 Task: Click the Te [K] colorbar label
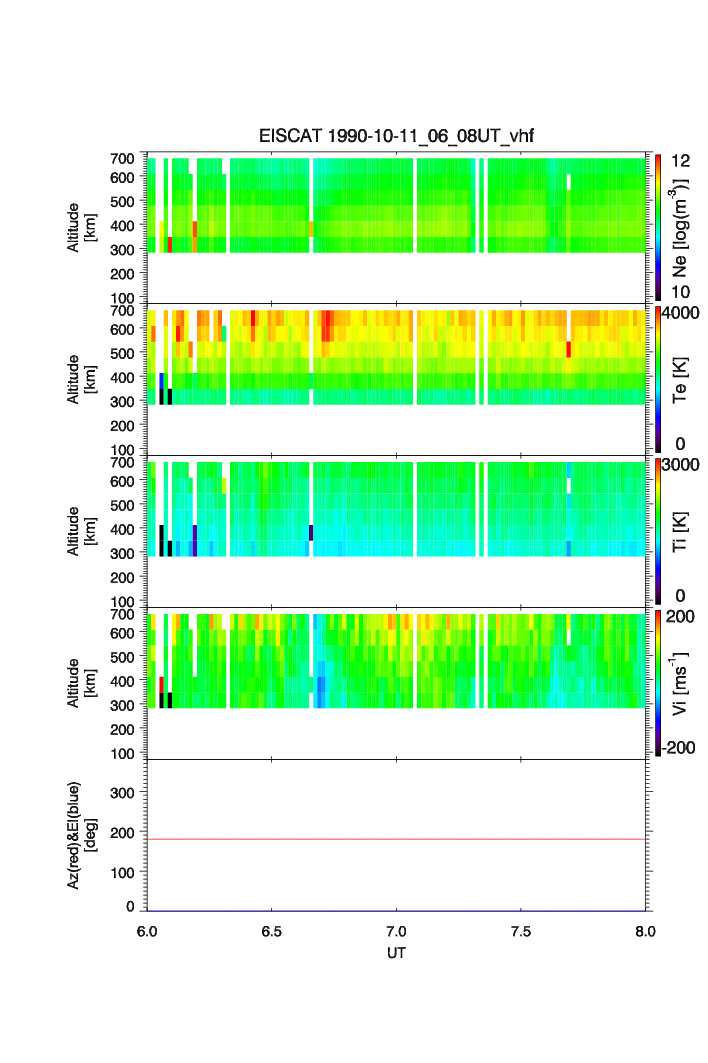tap(680, 380)
